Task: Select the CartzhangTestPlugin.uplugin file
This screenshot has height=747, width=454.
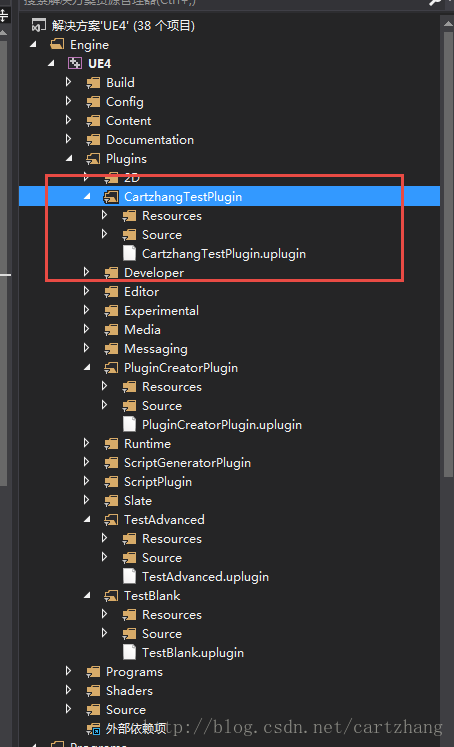Action: [224, 253]
